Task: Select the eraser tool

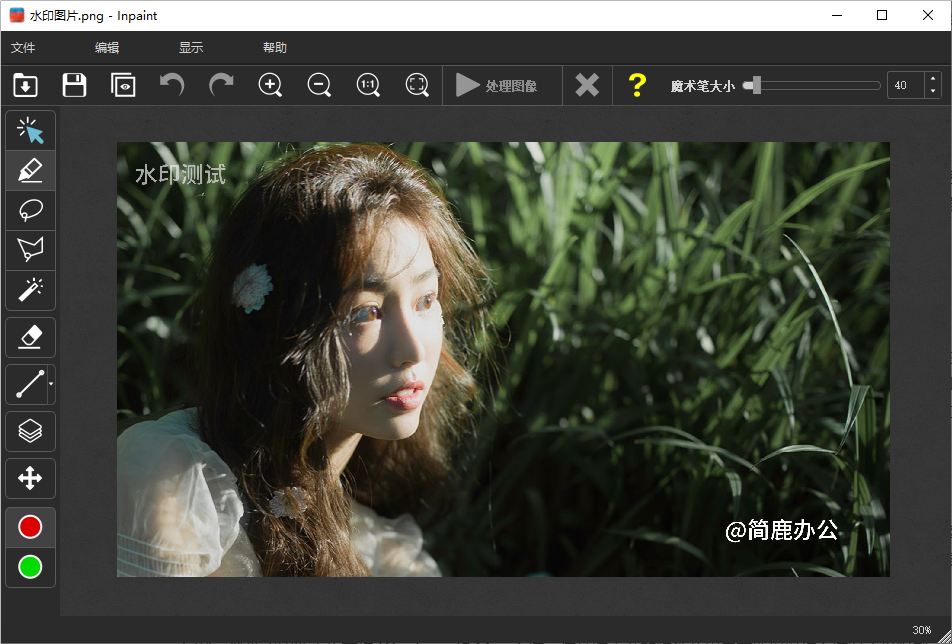Action: (x=30, y=337)
